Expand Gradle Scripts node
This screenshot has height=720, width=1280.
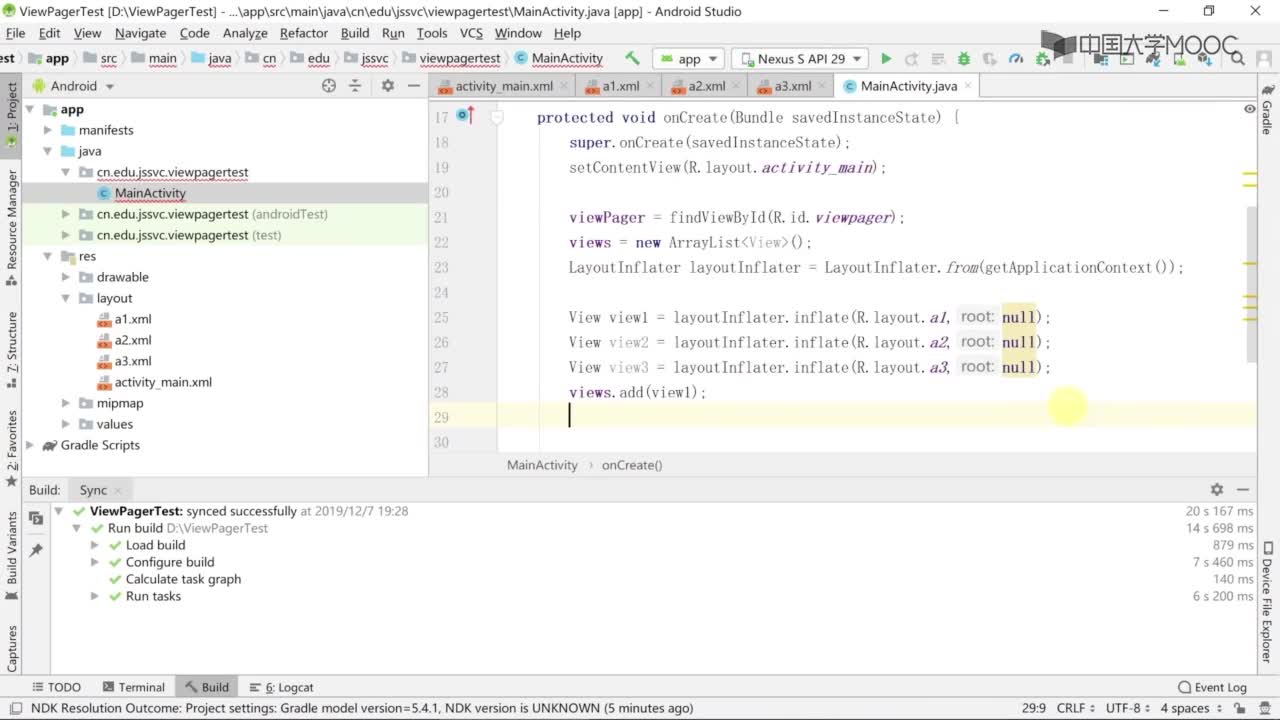point(30,445)
